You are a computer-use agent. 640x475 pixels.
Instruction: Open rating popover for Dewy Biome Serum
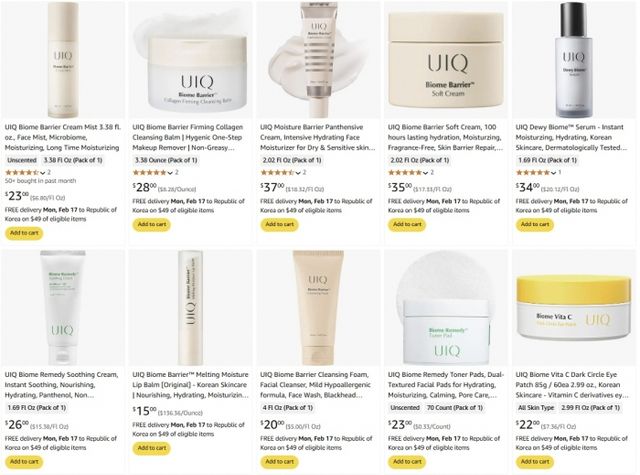point(553,173)
